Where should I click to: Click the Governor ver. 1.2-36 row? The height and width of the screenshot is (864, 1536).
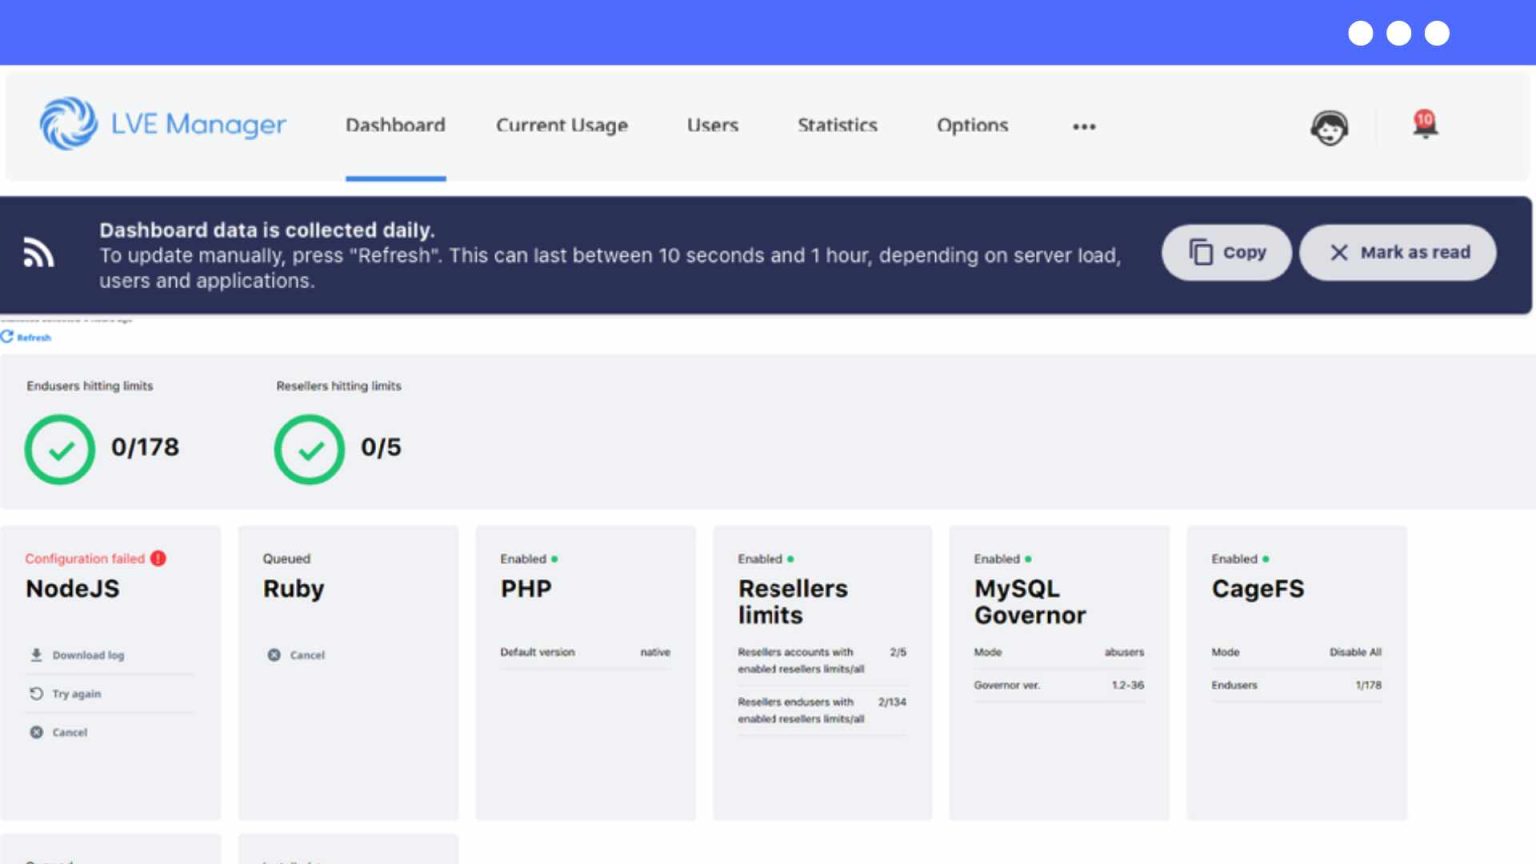(1059, 685)
